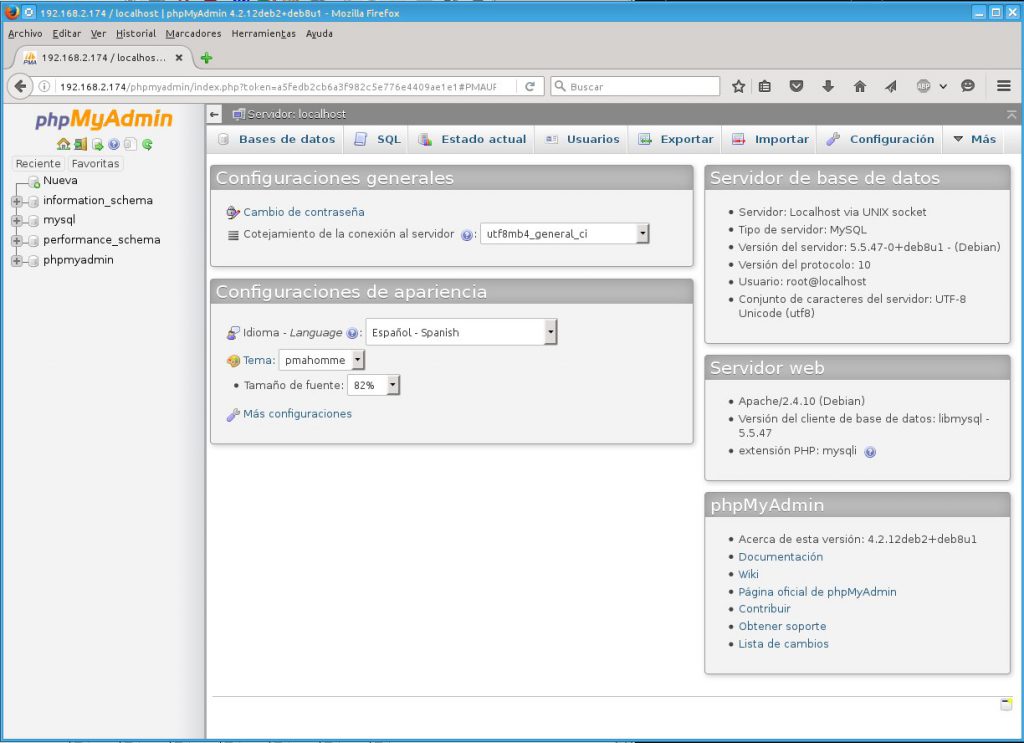The width and height of the screenshot is (1024, 743).
Task: Open Español - Spanish language dropdown
Action: click(461, 332)
